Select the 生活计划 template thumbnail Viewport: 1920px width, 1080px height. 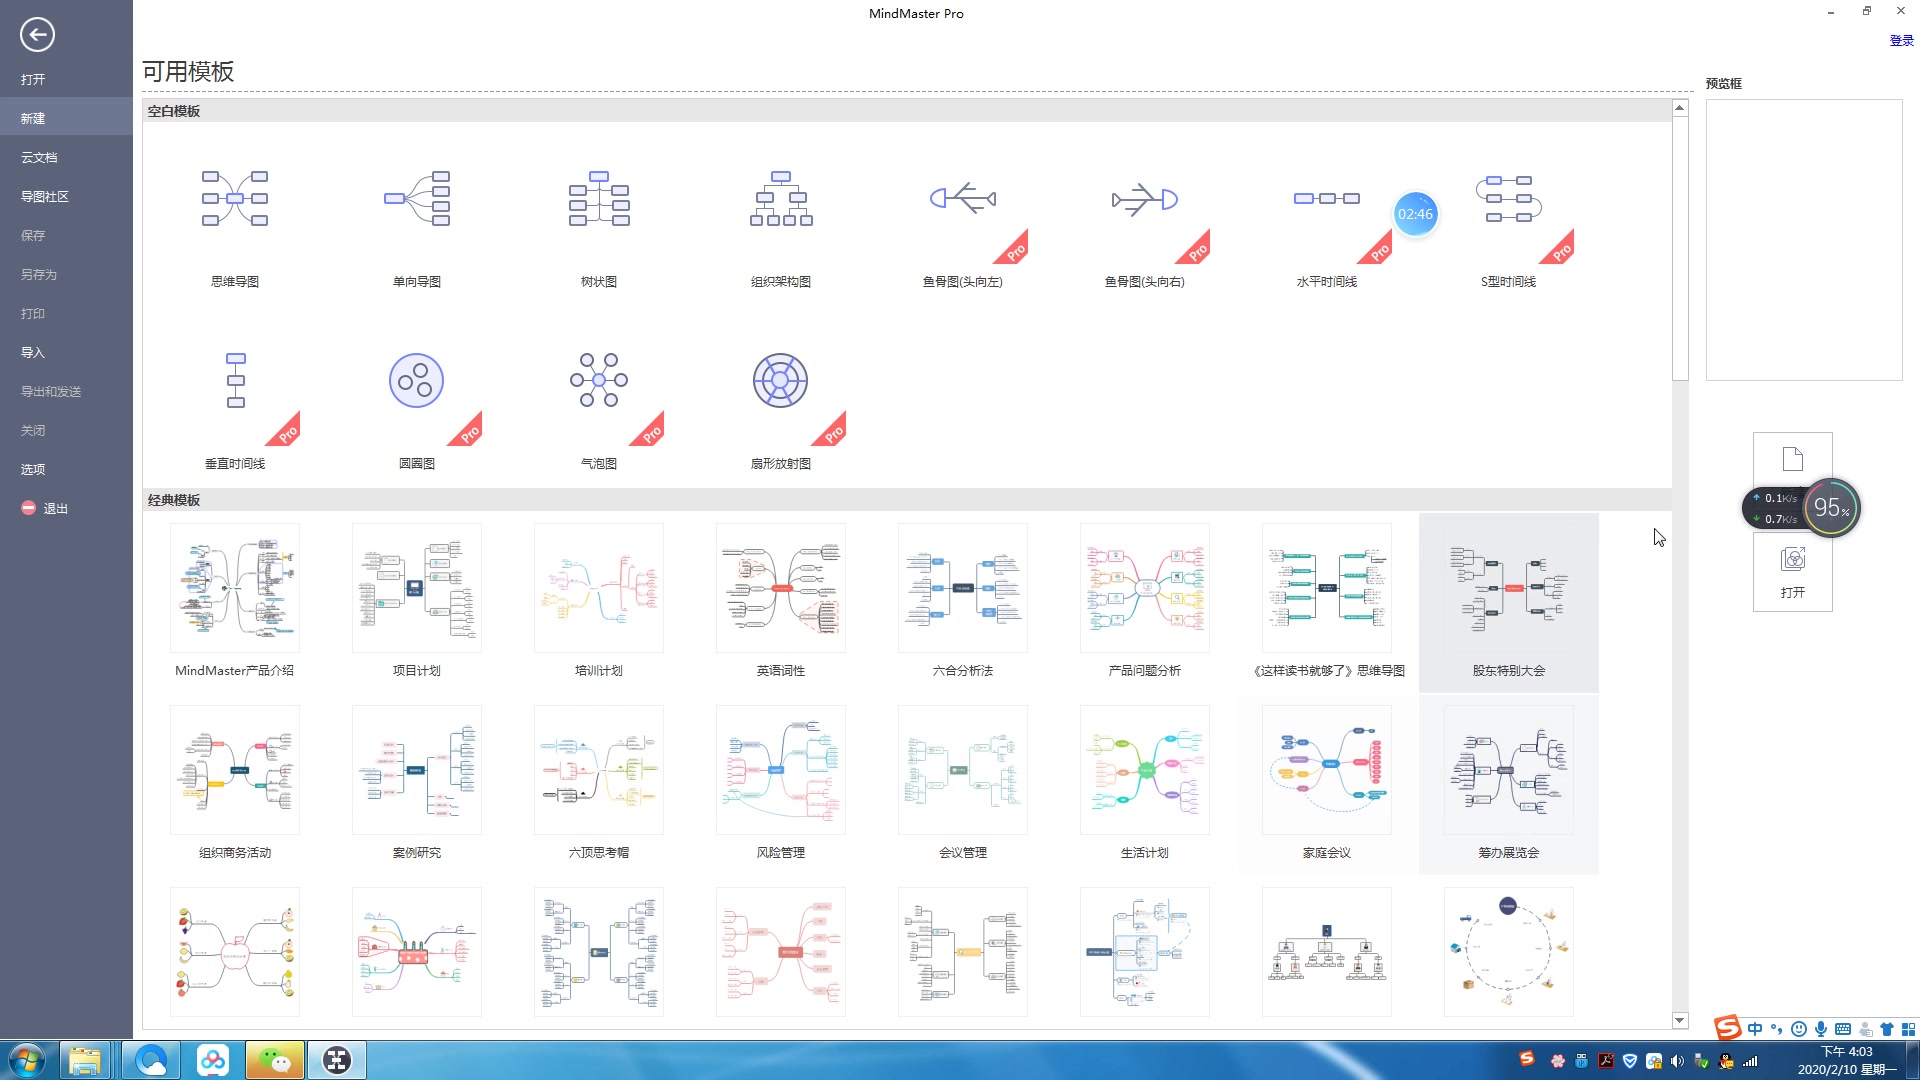click(x=1145, y=771)
